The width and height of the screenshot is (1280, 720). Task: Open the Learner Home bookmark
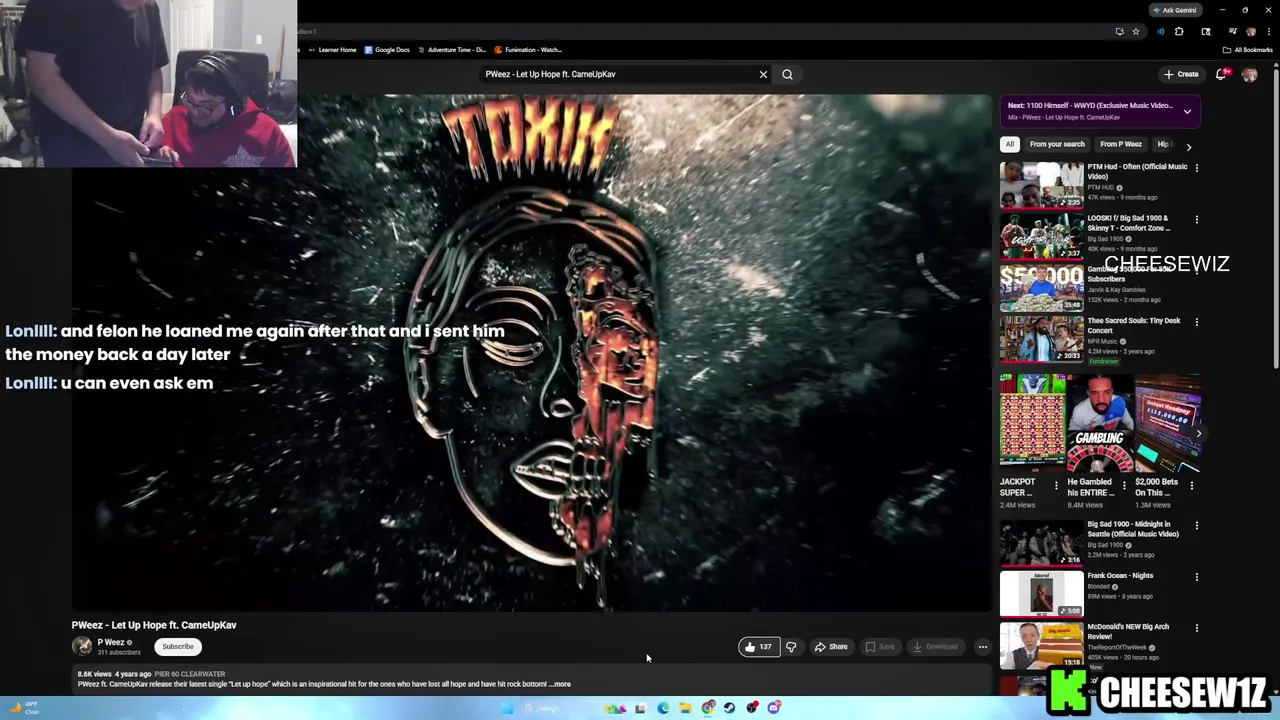tap(333, 50)
